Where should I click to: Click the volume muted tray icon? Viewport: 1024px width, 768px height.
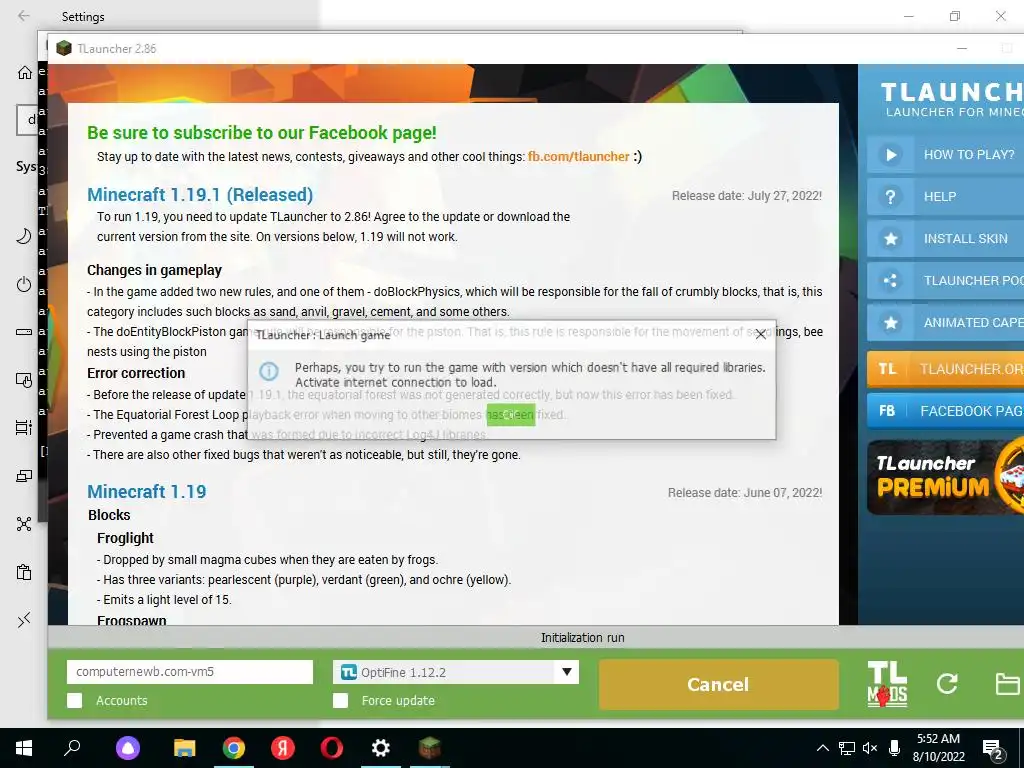(x=869, y=748)
